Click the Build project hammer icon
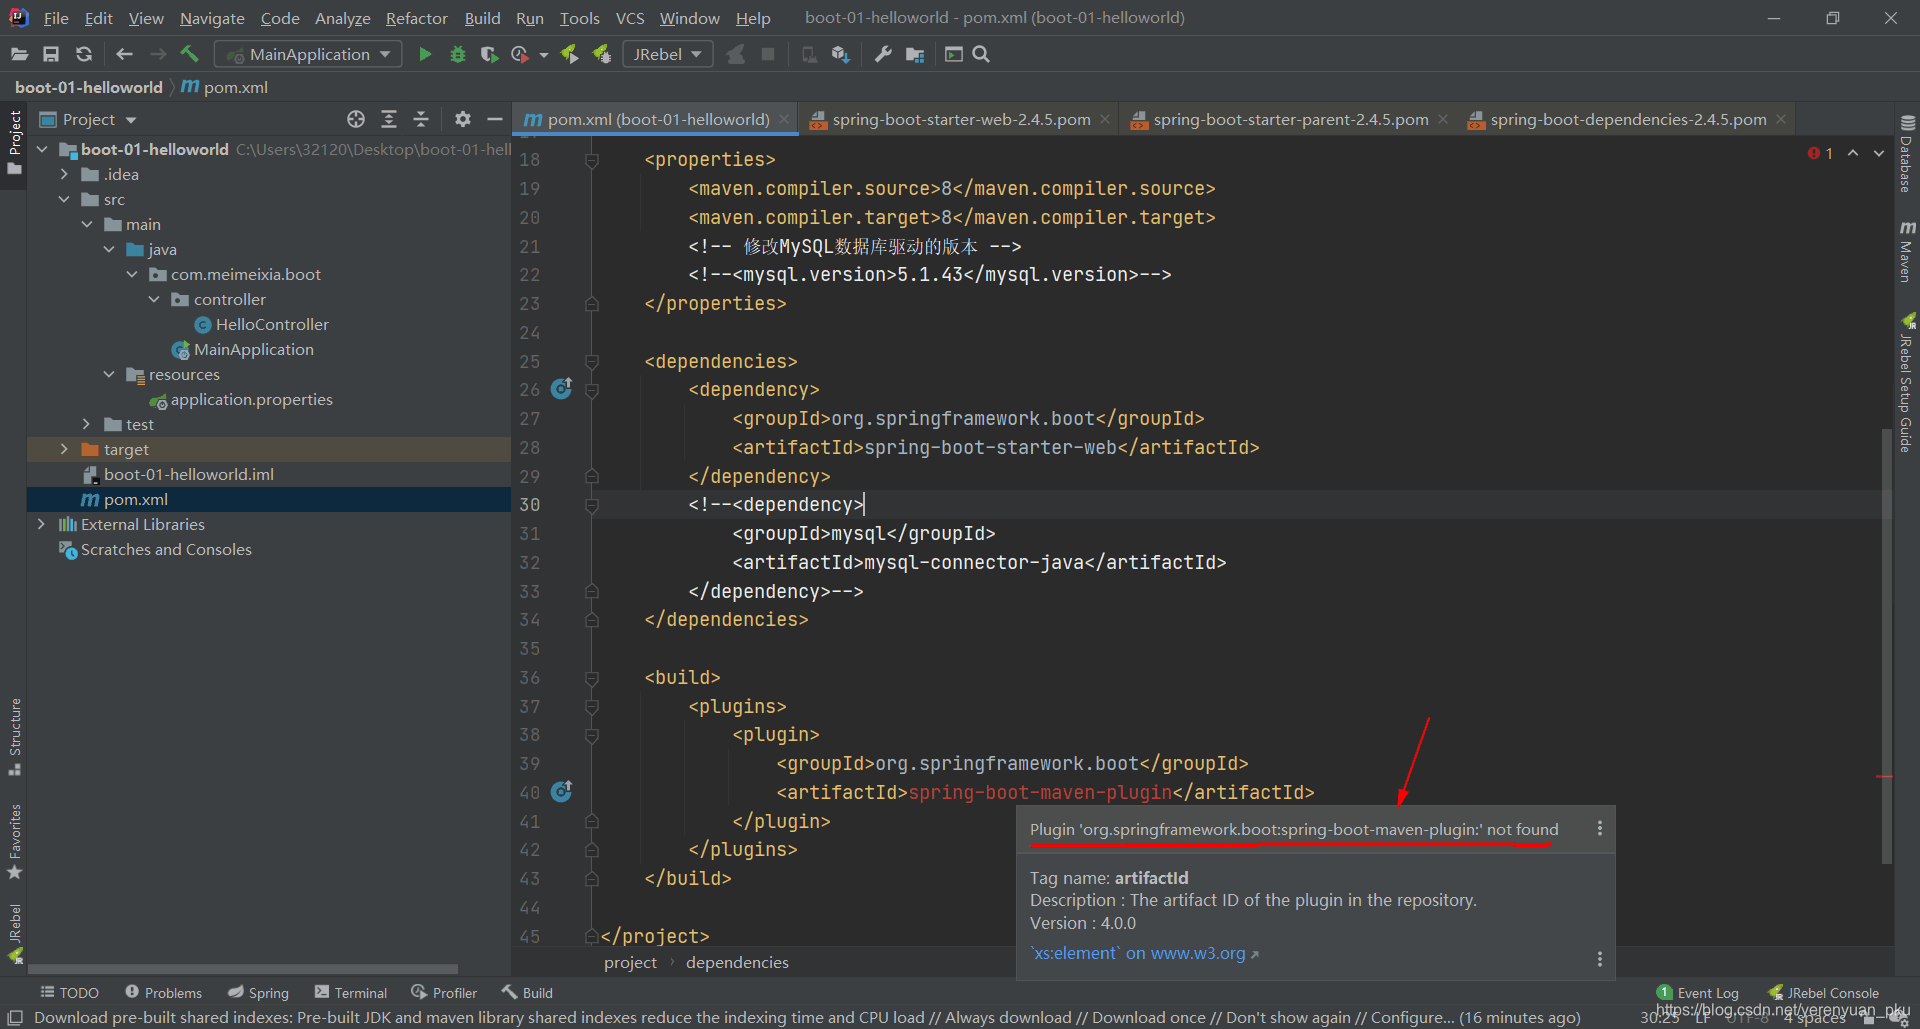Screen dimensions: 1920x1029 189,54
